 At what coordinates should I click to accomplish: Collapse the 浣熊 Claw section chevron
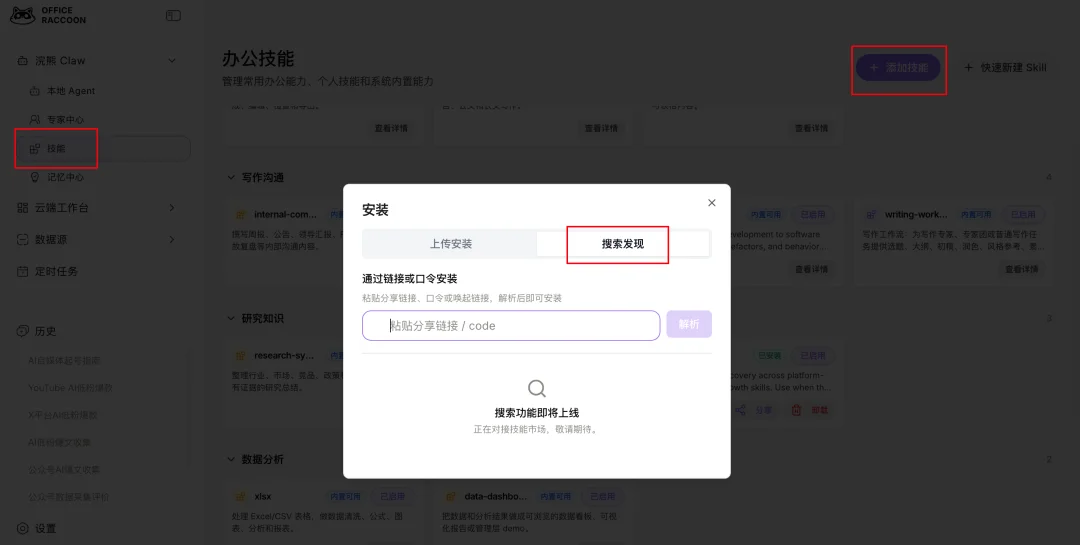[172, 61]
